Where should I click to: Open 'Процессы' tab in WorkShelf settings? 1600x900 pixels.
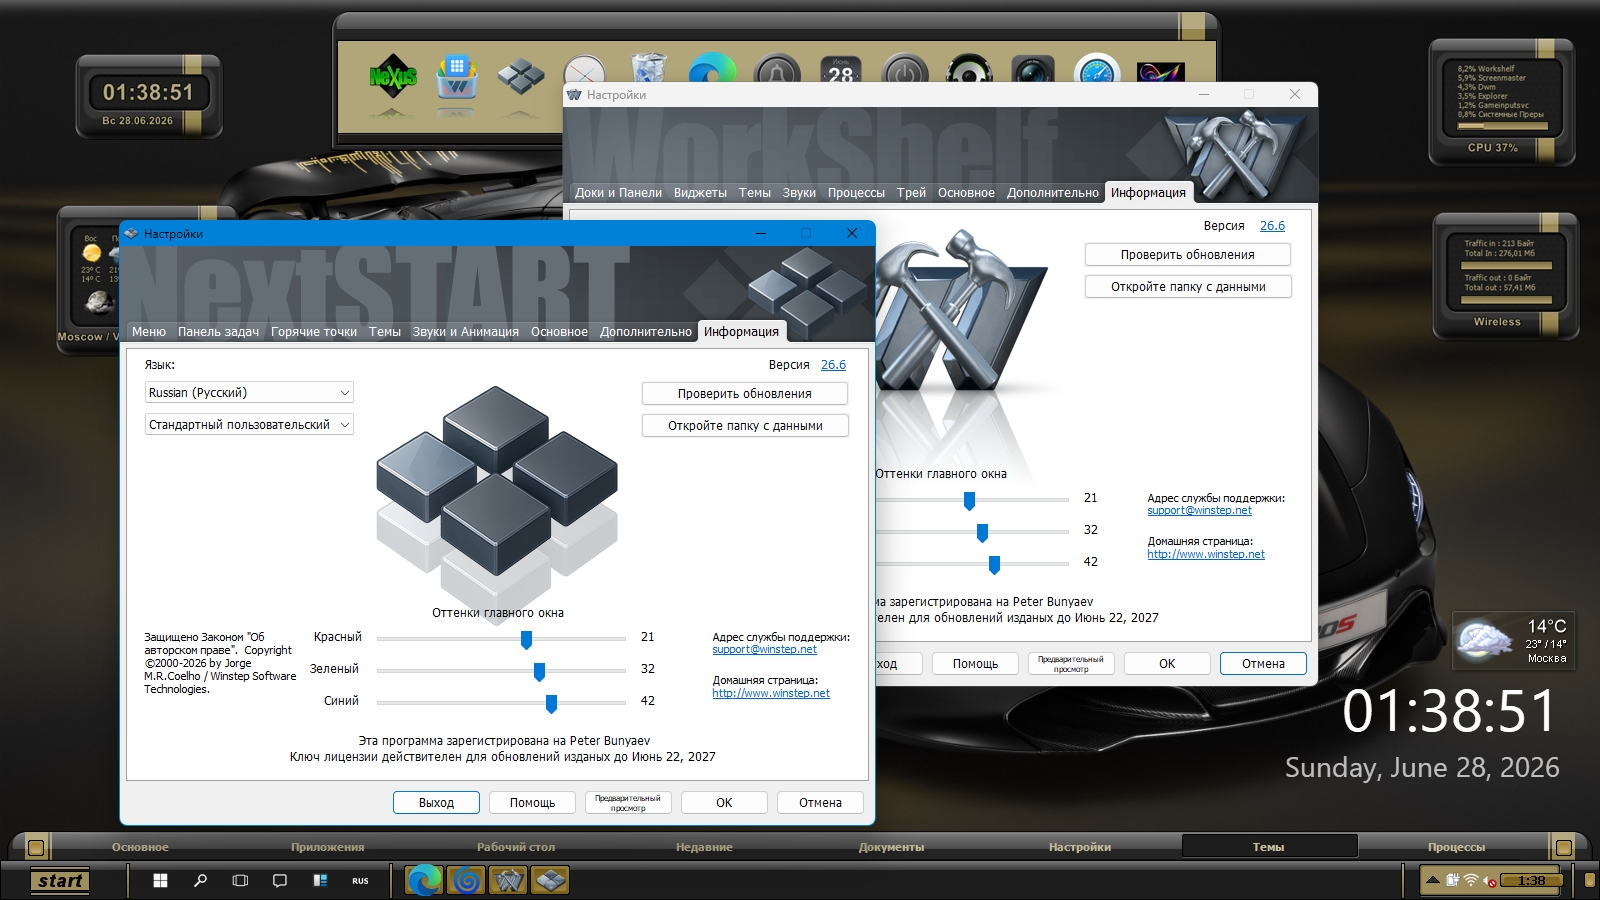tap(856, 193)
